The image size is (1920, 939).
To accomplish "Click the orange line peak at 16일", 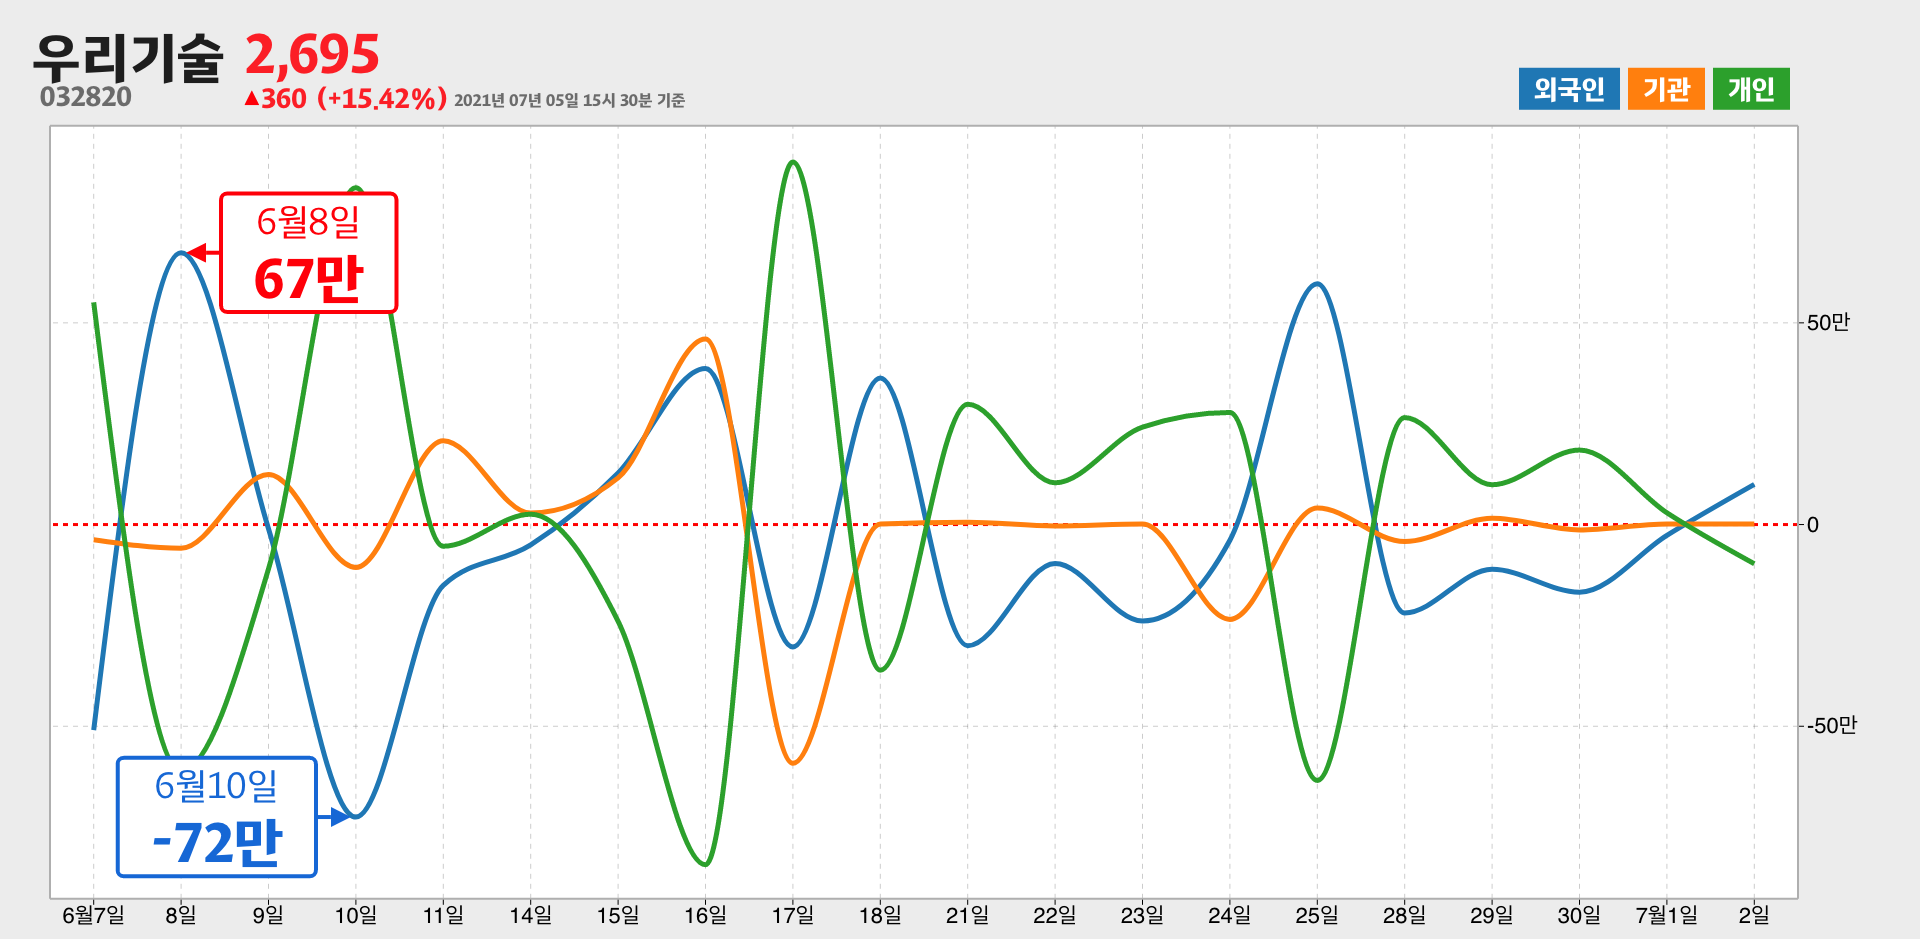I will pos(705,339).
